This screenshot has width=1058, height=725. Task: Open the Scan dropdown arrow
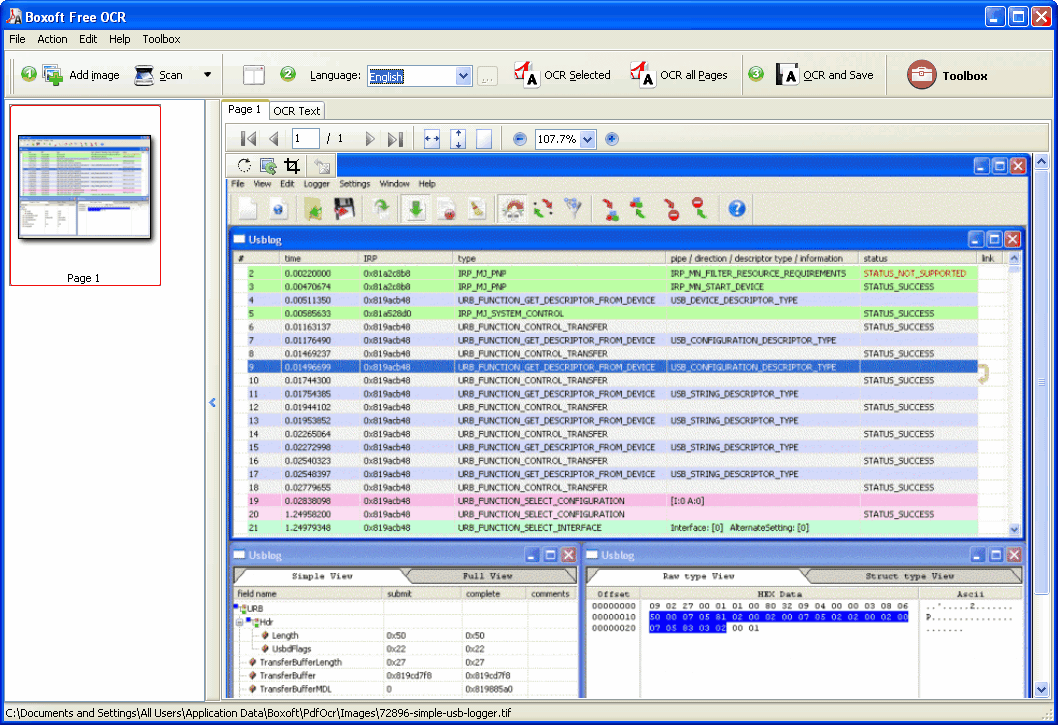207,74
